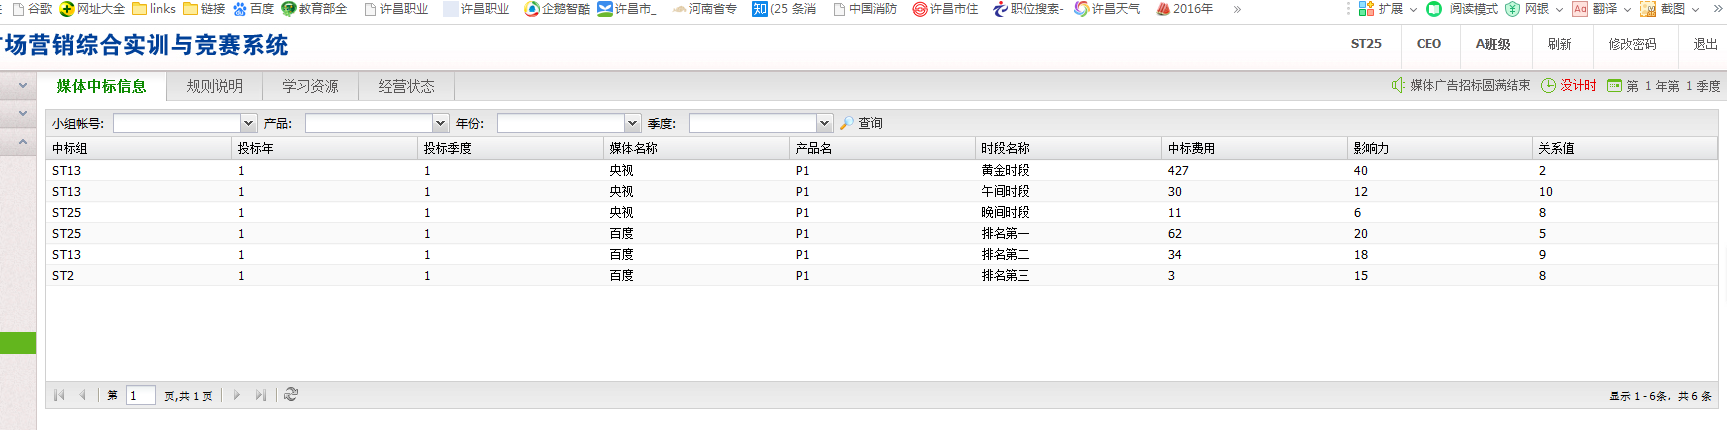
Task: Go to previous page icon
Action: (83, 395)
